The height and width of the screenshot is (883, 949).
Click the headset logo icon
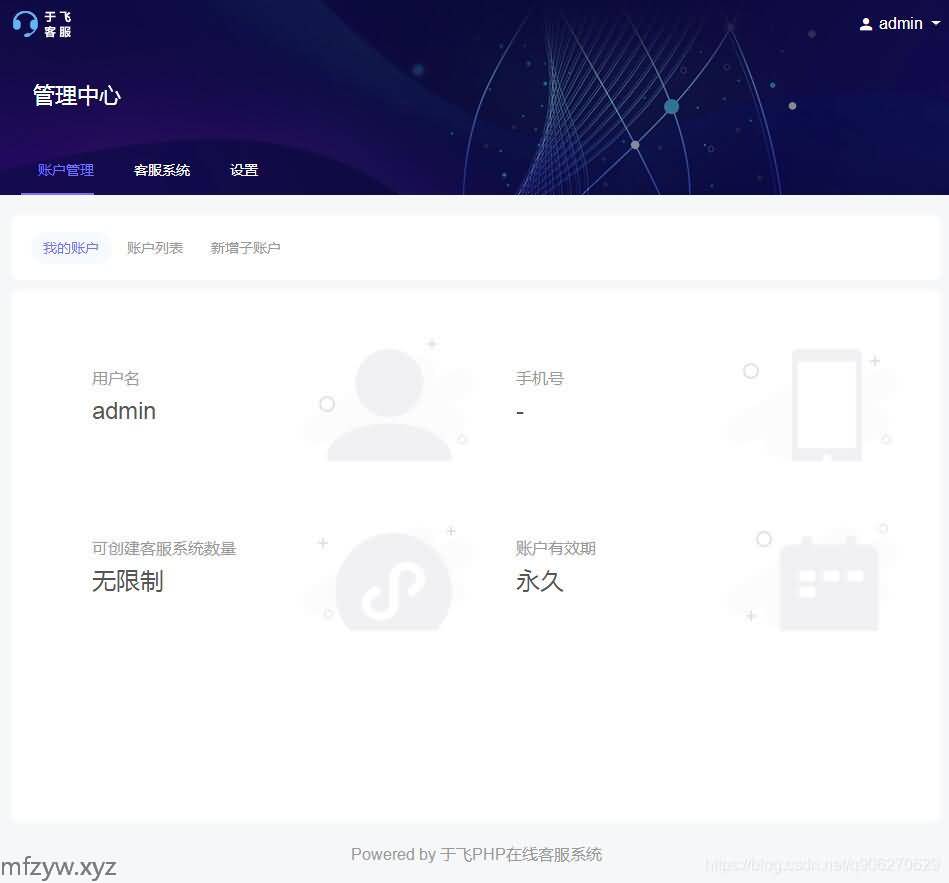click(25, 24)
